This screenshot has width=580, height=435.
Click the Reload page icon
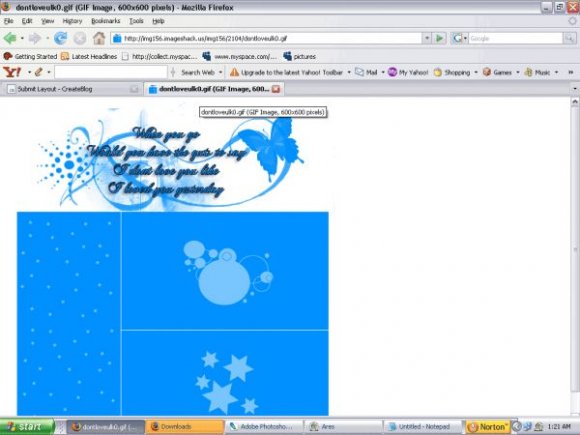61,38
